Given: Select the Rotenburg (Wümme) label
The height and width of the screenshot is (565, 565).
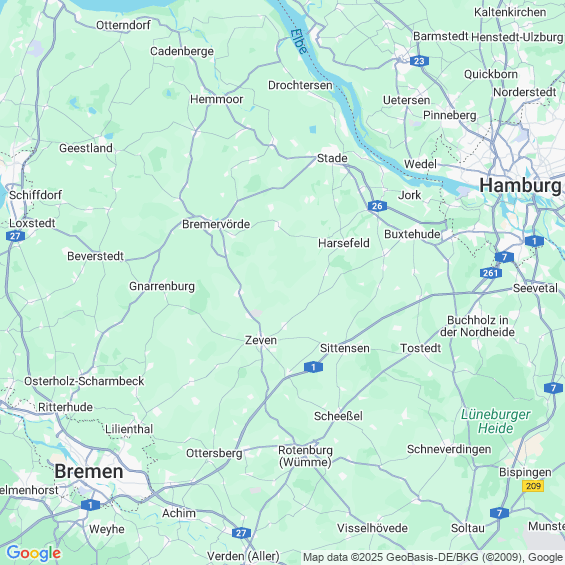Looking at the screenshot, I should [x=305, y=456].
